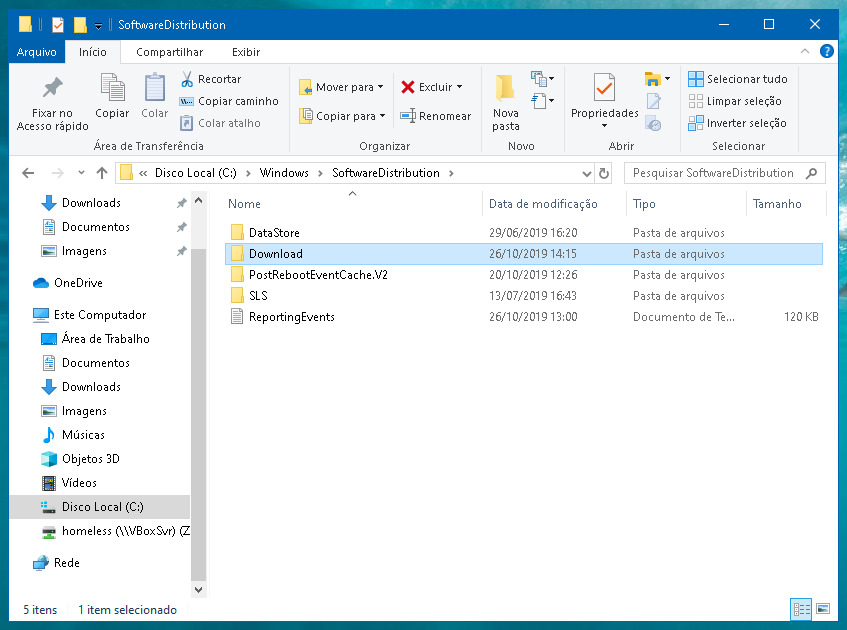Refresh the folder with the reload icon
Screen dimensions: 847x630
[x=604, y=173]
